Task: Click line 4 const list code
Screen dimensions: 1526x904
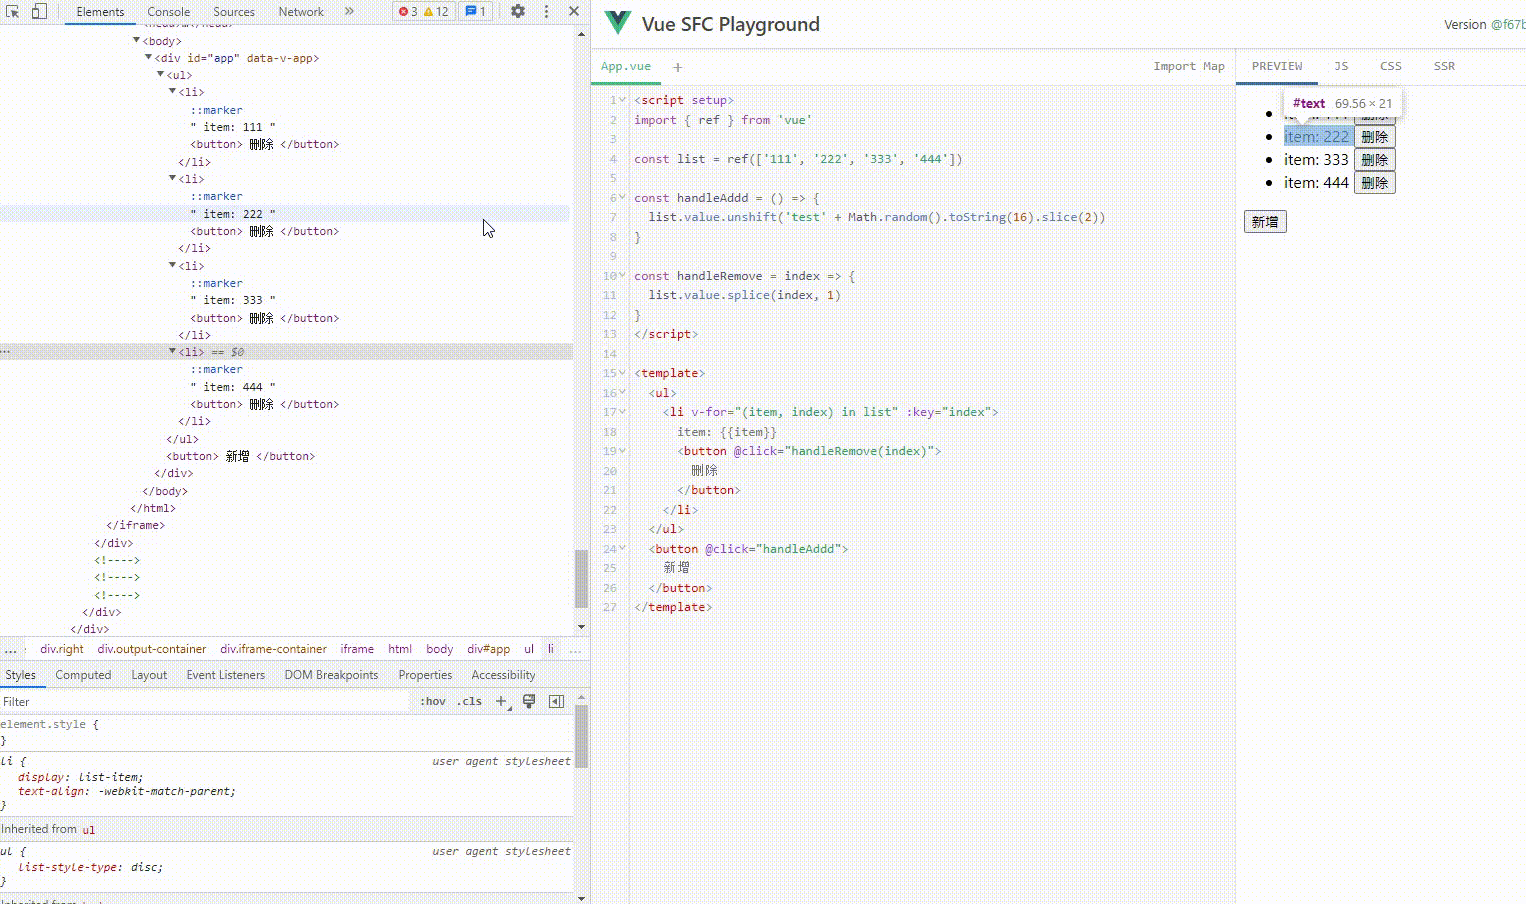Action: [x=798, y=159]
